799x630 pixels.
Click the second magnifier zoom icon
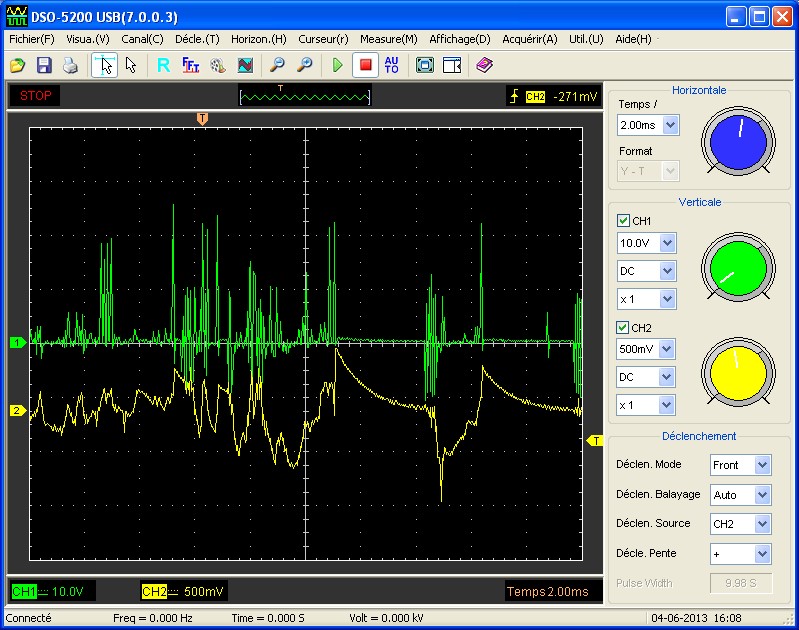click(305, 65)
